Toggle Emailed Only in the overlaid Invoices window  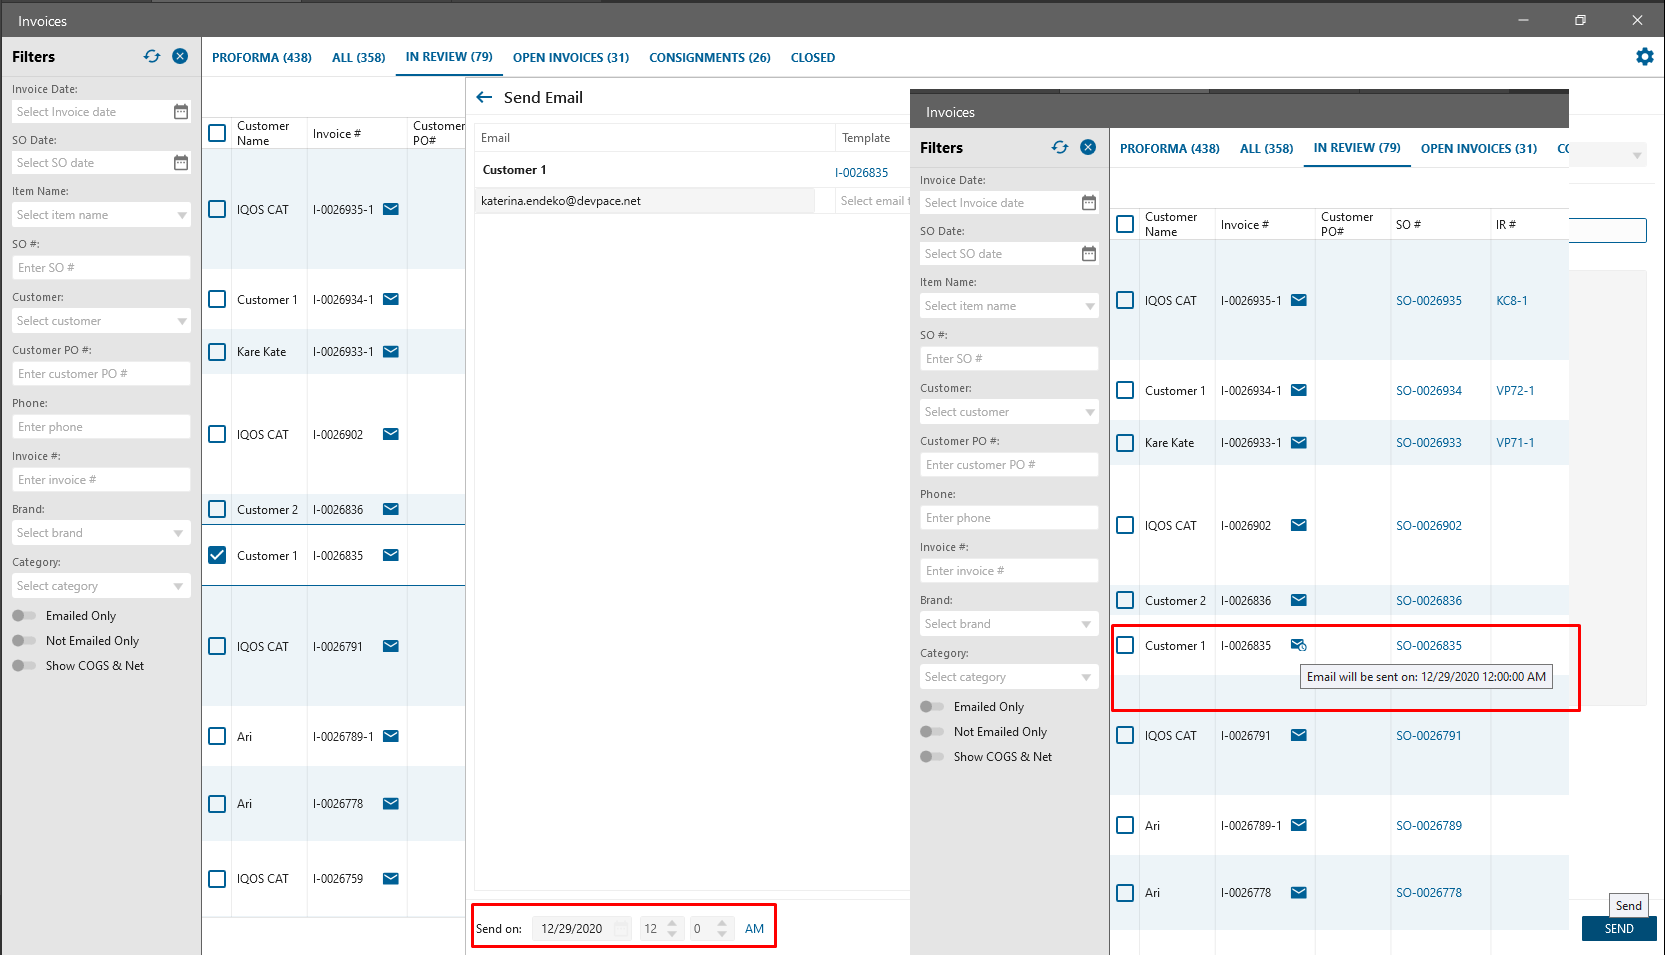pos(932,707)
